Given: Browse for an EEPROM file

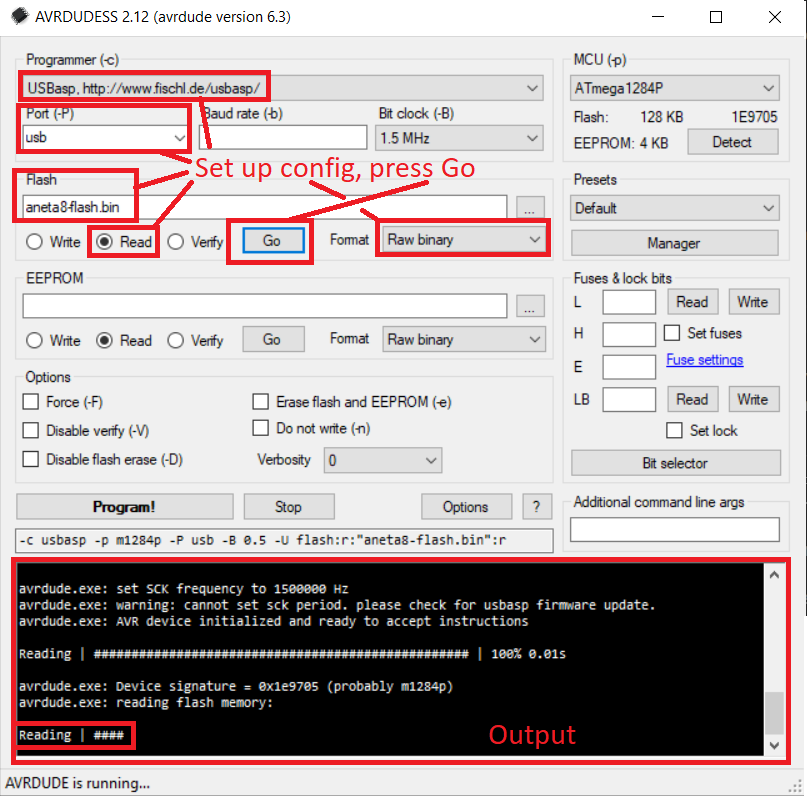Looking at the screenshot, I should tap(530, 306).
